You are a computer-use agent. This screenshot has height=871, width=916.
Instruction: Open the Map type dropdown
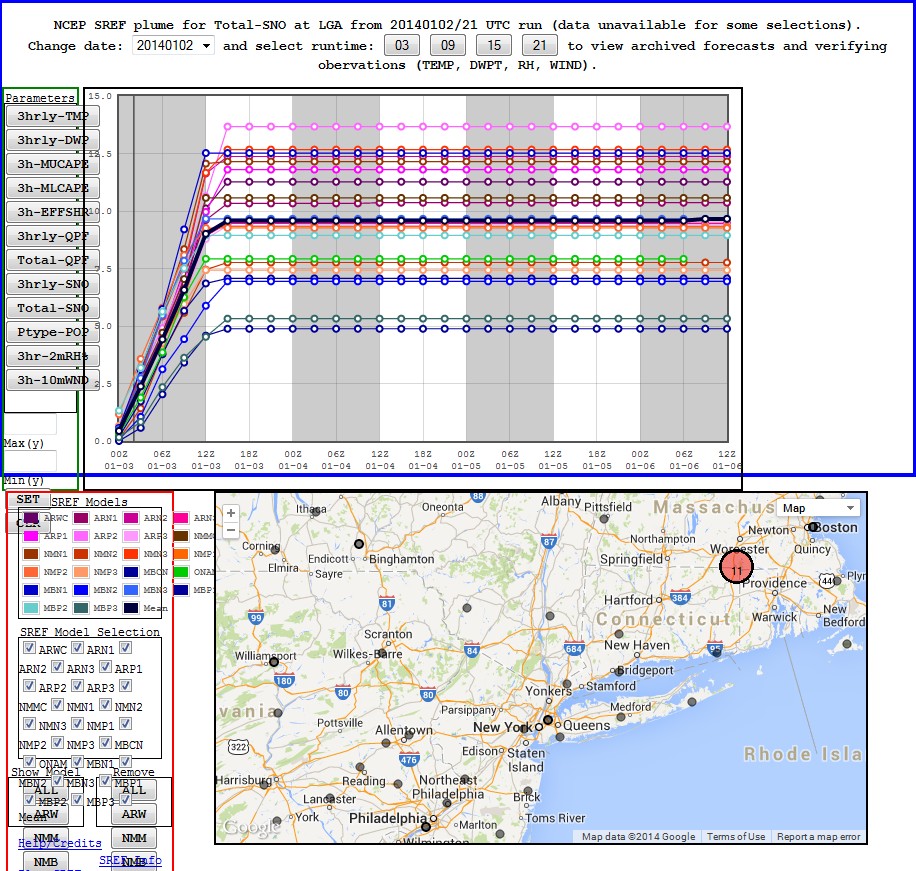point(817,508)
